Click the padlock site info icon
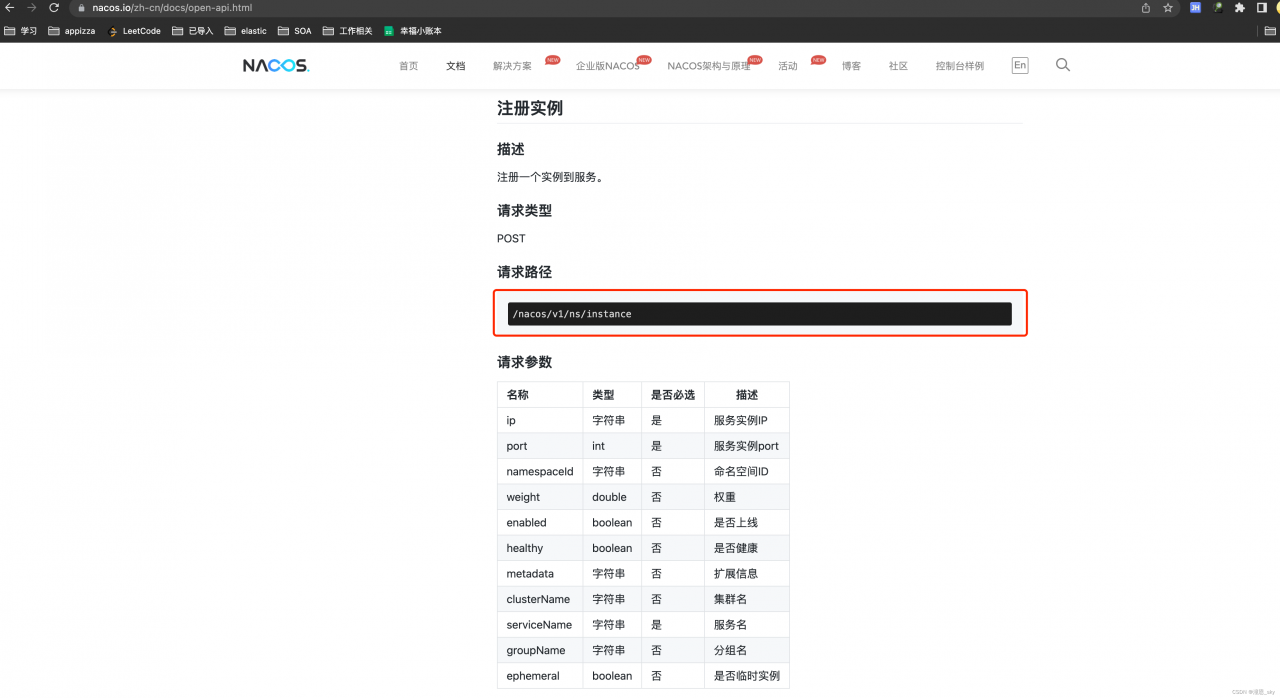 (83, 8)
